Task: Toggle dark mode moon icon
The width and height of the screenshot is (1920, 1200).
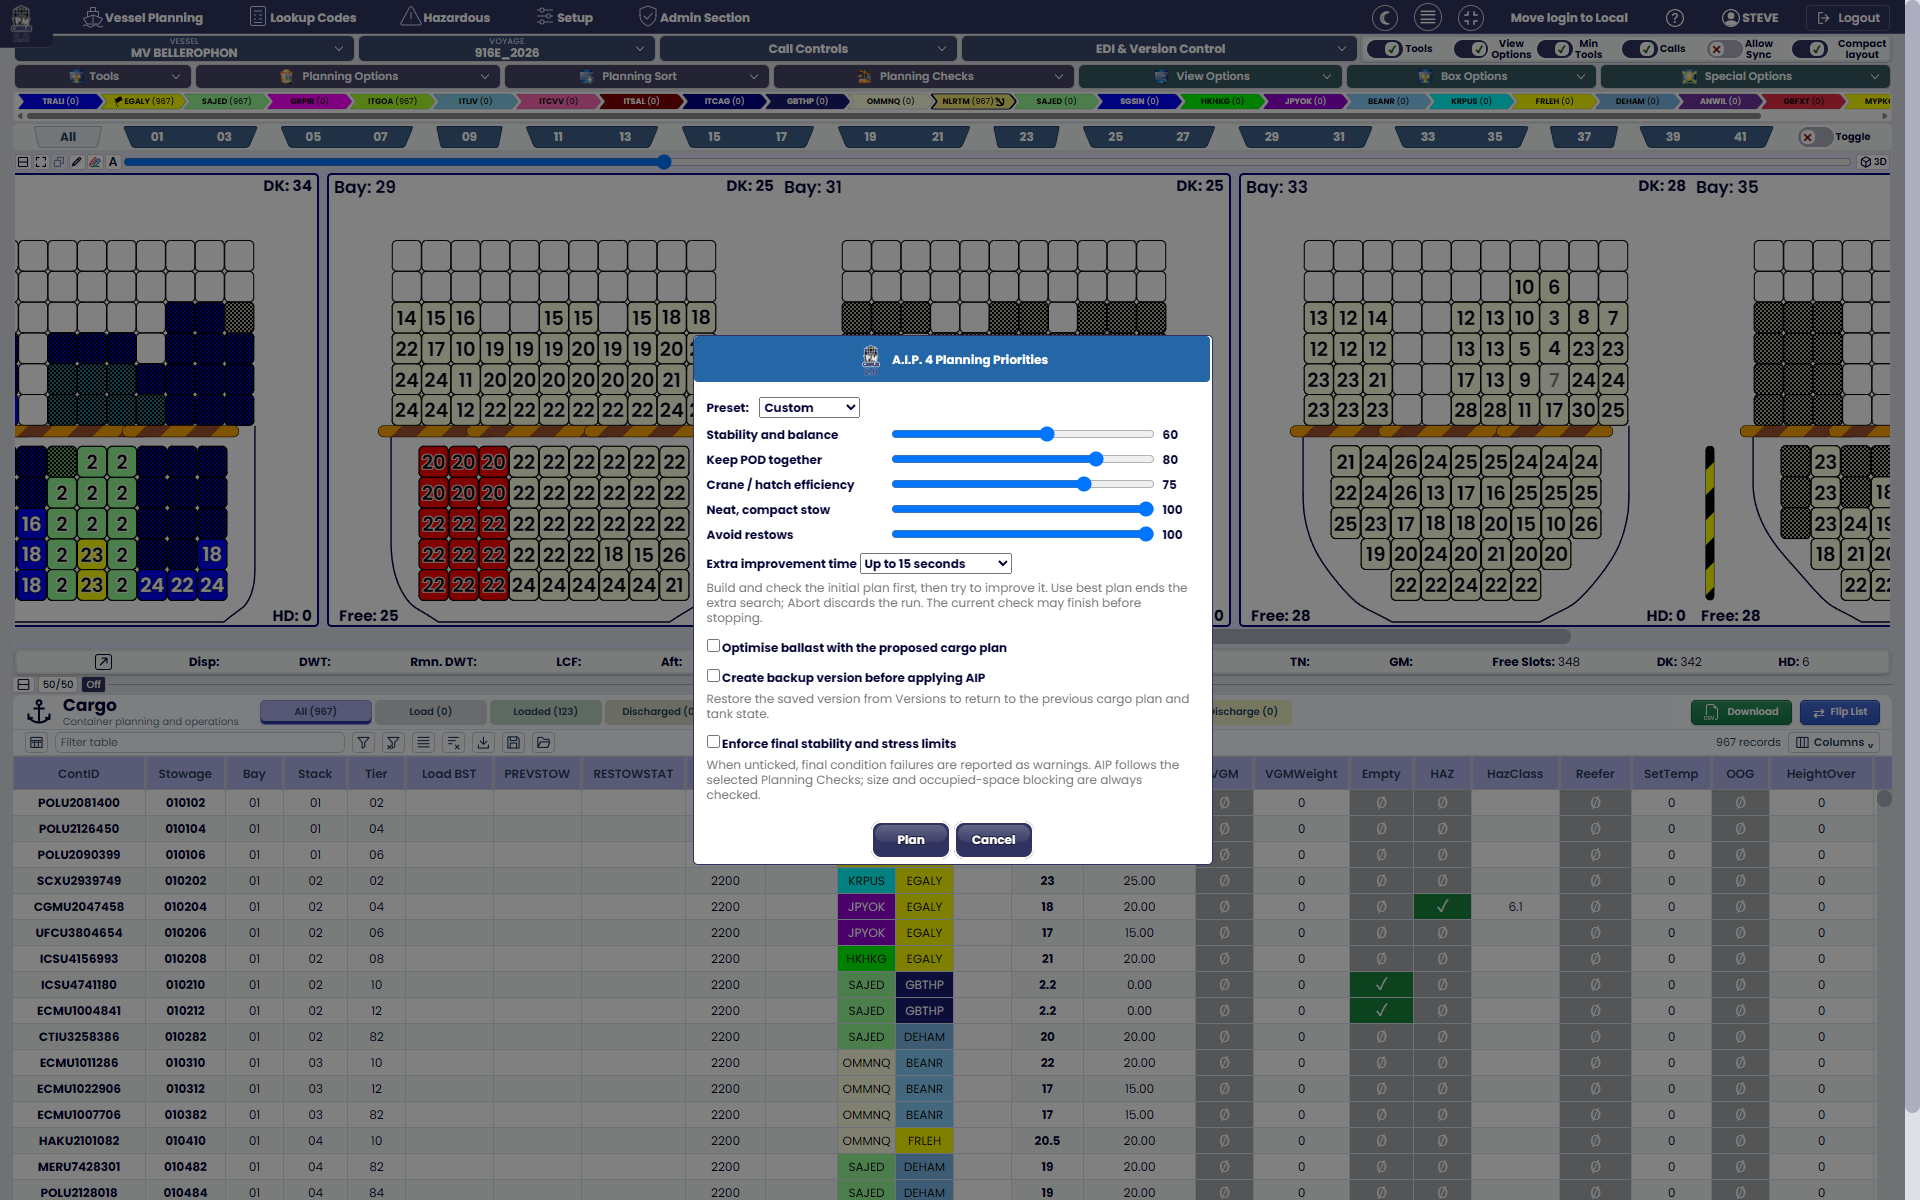Action: [1385, 18]
